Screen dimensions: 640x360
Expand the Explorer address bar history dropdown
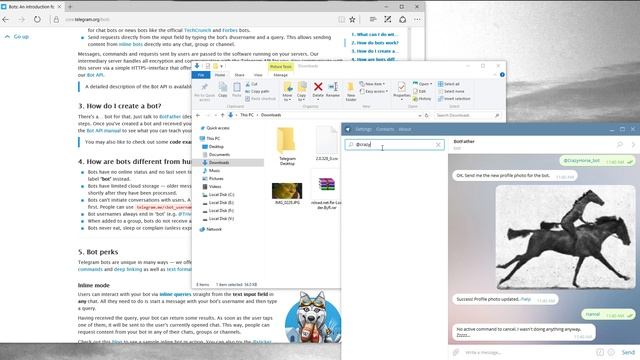420,116
